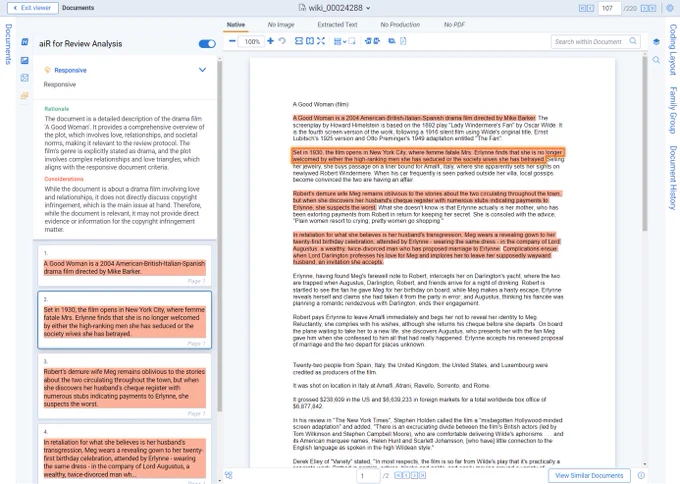Click the fit-to-window expand icon

tap(321, 41)
